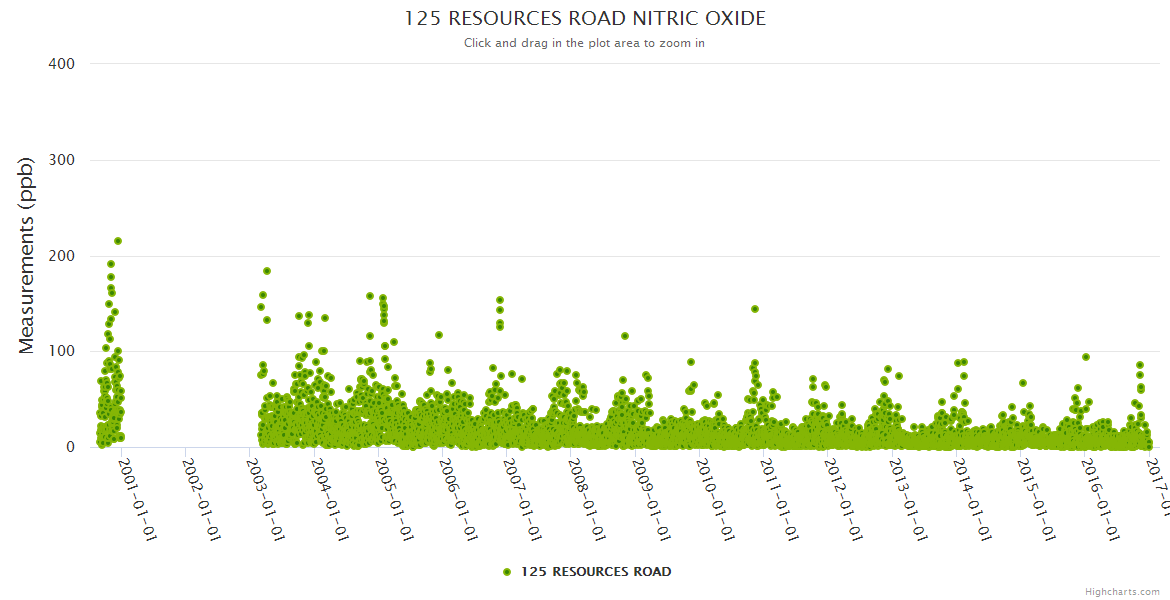Click the Measurements (ppb) axis title
The width and height of the screenshot is (1170, 600).
pos(27,255)
